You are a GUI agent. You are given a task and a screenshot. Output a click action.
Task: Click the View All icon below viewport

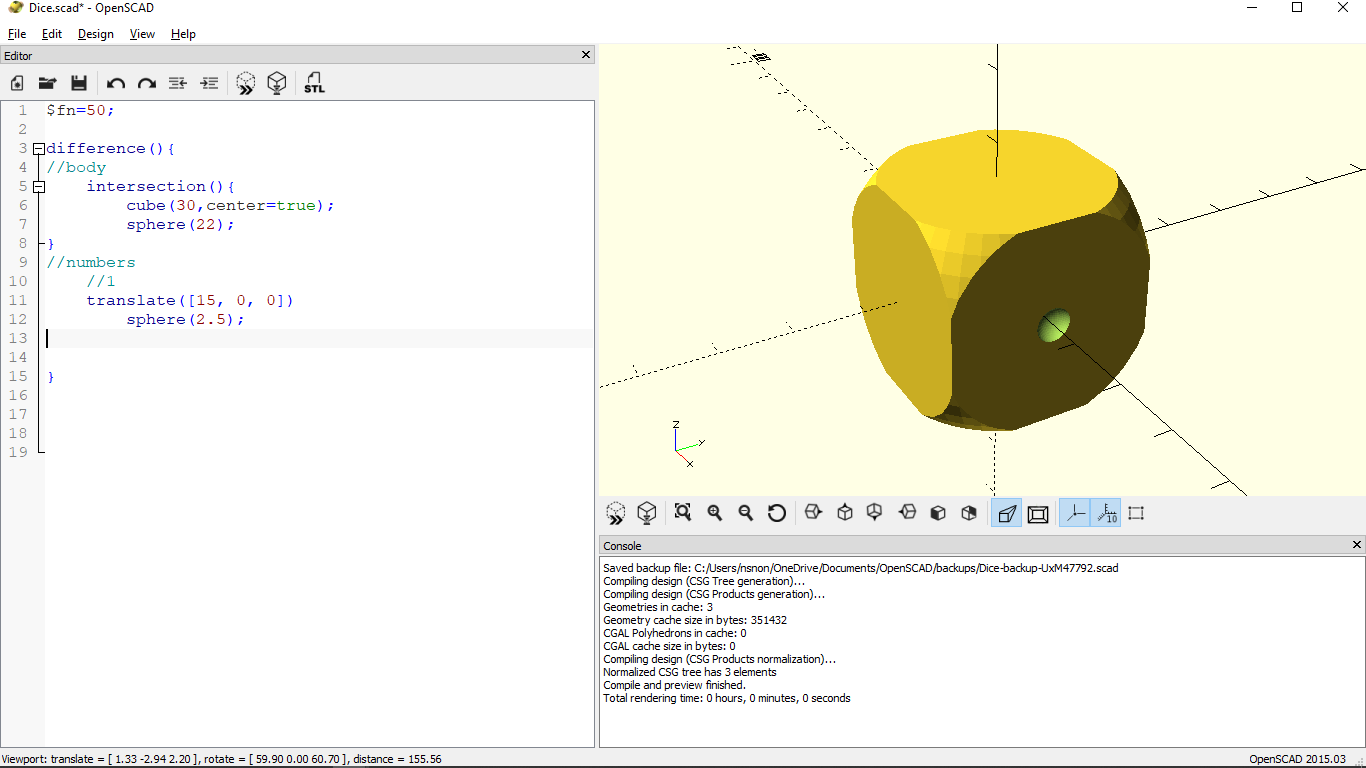(683, 513)
